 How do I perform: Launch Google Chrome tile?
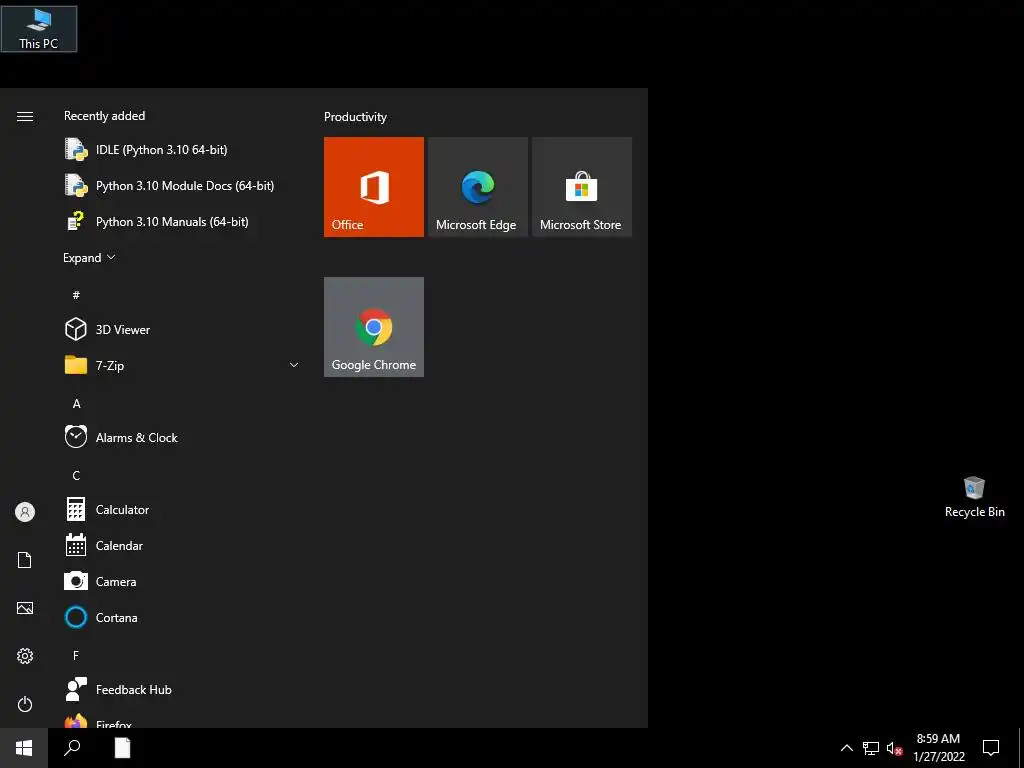[374, 327]
